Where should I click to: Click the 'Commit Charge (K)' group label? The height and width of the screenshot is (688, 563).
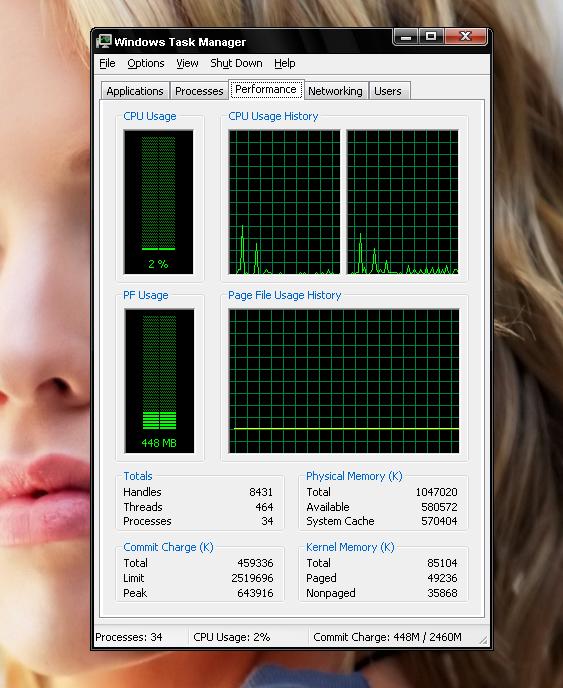coord(168,547)
